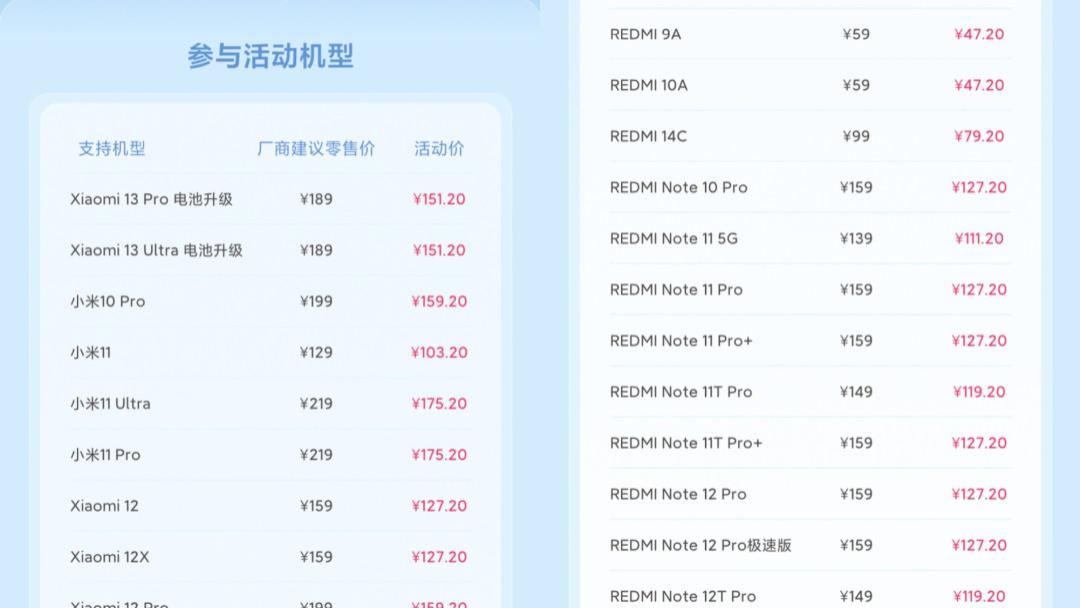Click the ¥189 price of Xiaomi 13 Pro
This screenshot has width=1080, height=608.
point(316,199)
